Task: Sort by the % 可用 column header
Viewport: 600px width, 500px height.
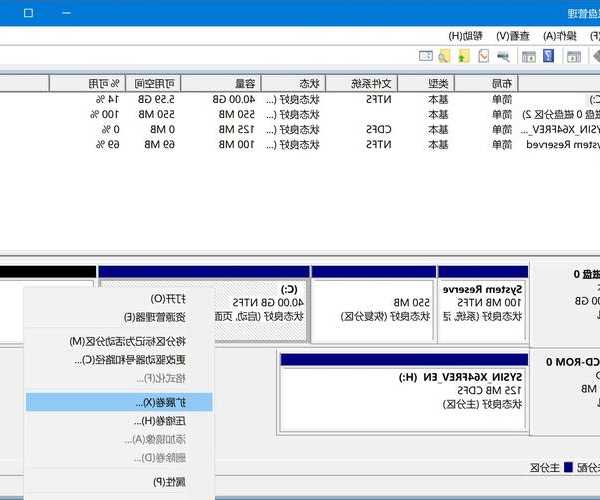Action: (88, 83)
